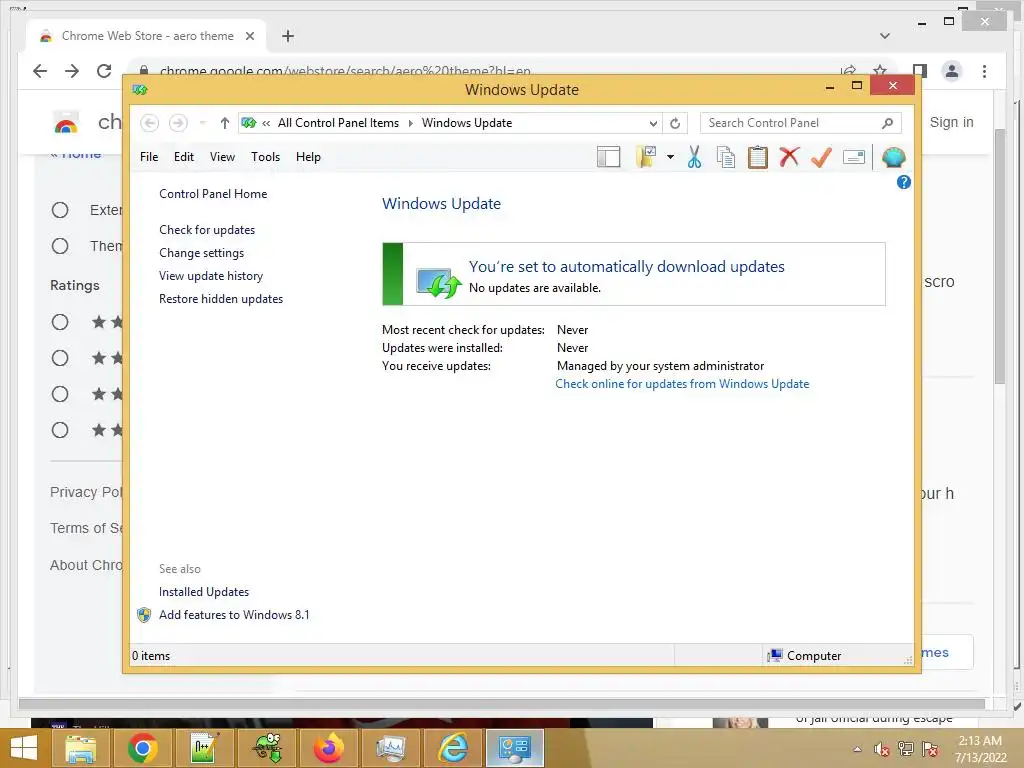Expand the address bar history dropdown

click(652, 123)
